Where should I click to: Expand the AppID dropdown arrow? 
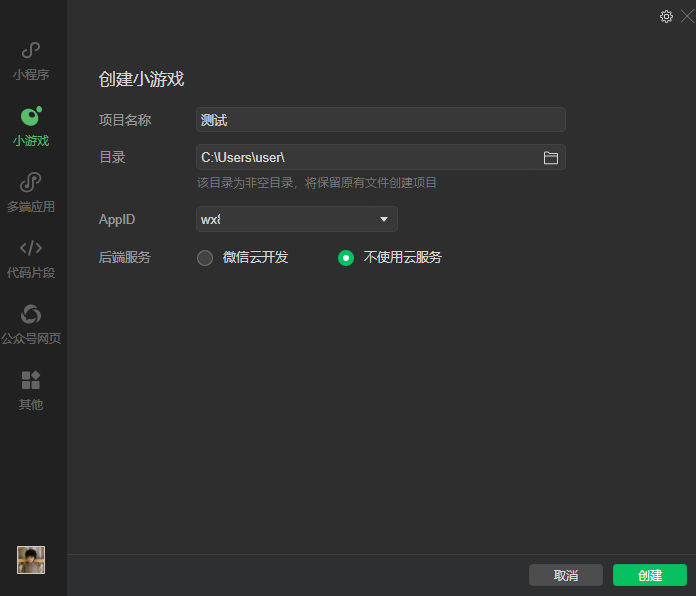coord(384,219)
